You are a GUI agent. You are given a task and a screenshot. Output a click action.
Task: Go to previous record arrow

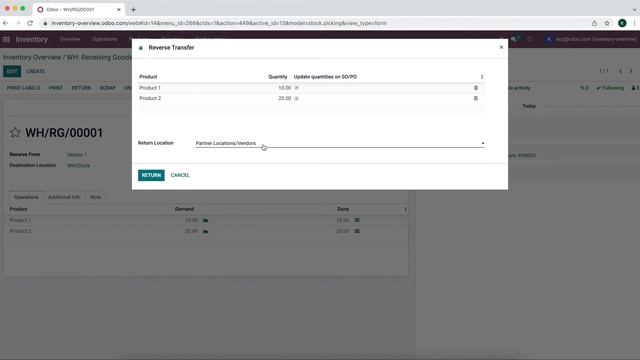click(x=620, y=71)
